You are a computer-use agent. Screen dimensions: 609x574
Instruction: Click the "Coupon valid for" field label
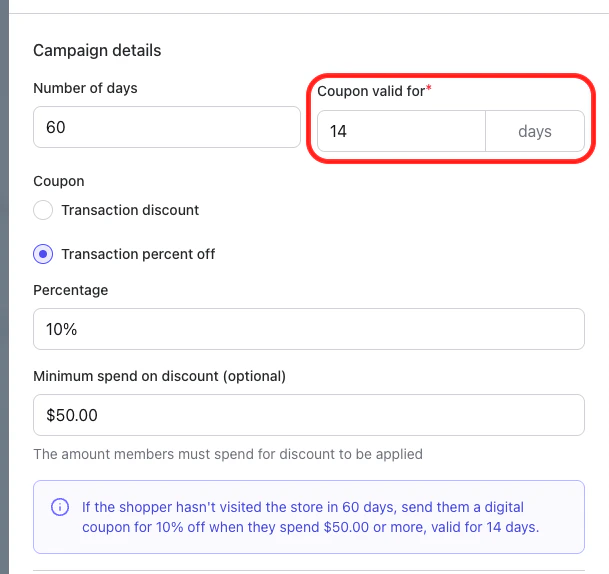tap(368, 91)
